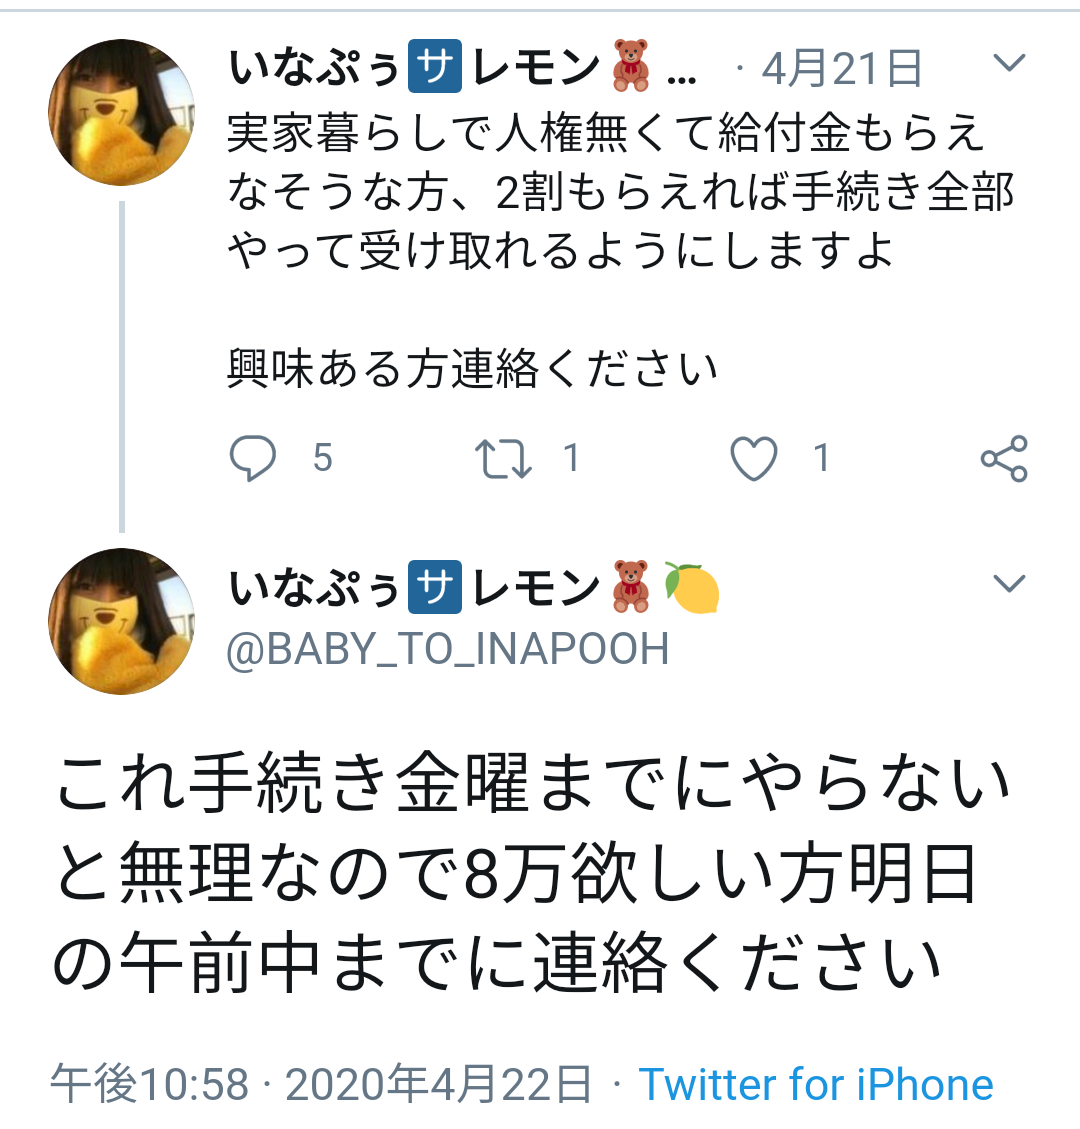Image resolution: width=1080 pixels, height=1129 pixels.
Task: Open the profile picture beside the 4月21日 tweet
Action: [122, 112]
